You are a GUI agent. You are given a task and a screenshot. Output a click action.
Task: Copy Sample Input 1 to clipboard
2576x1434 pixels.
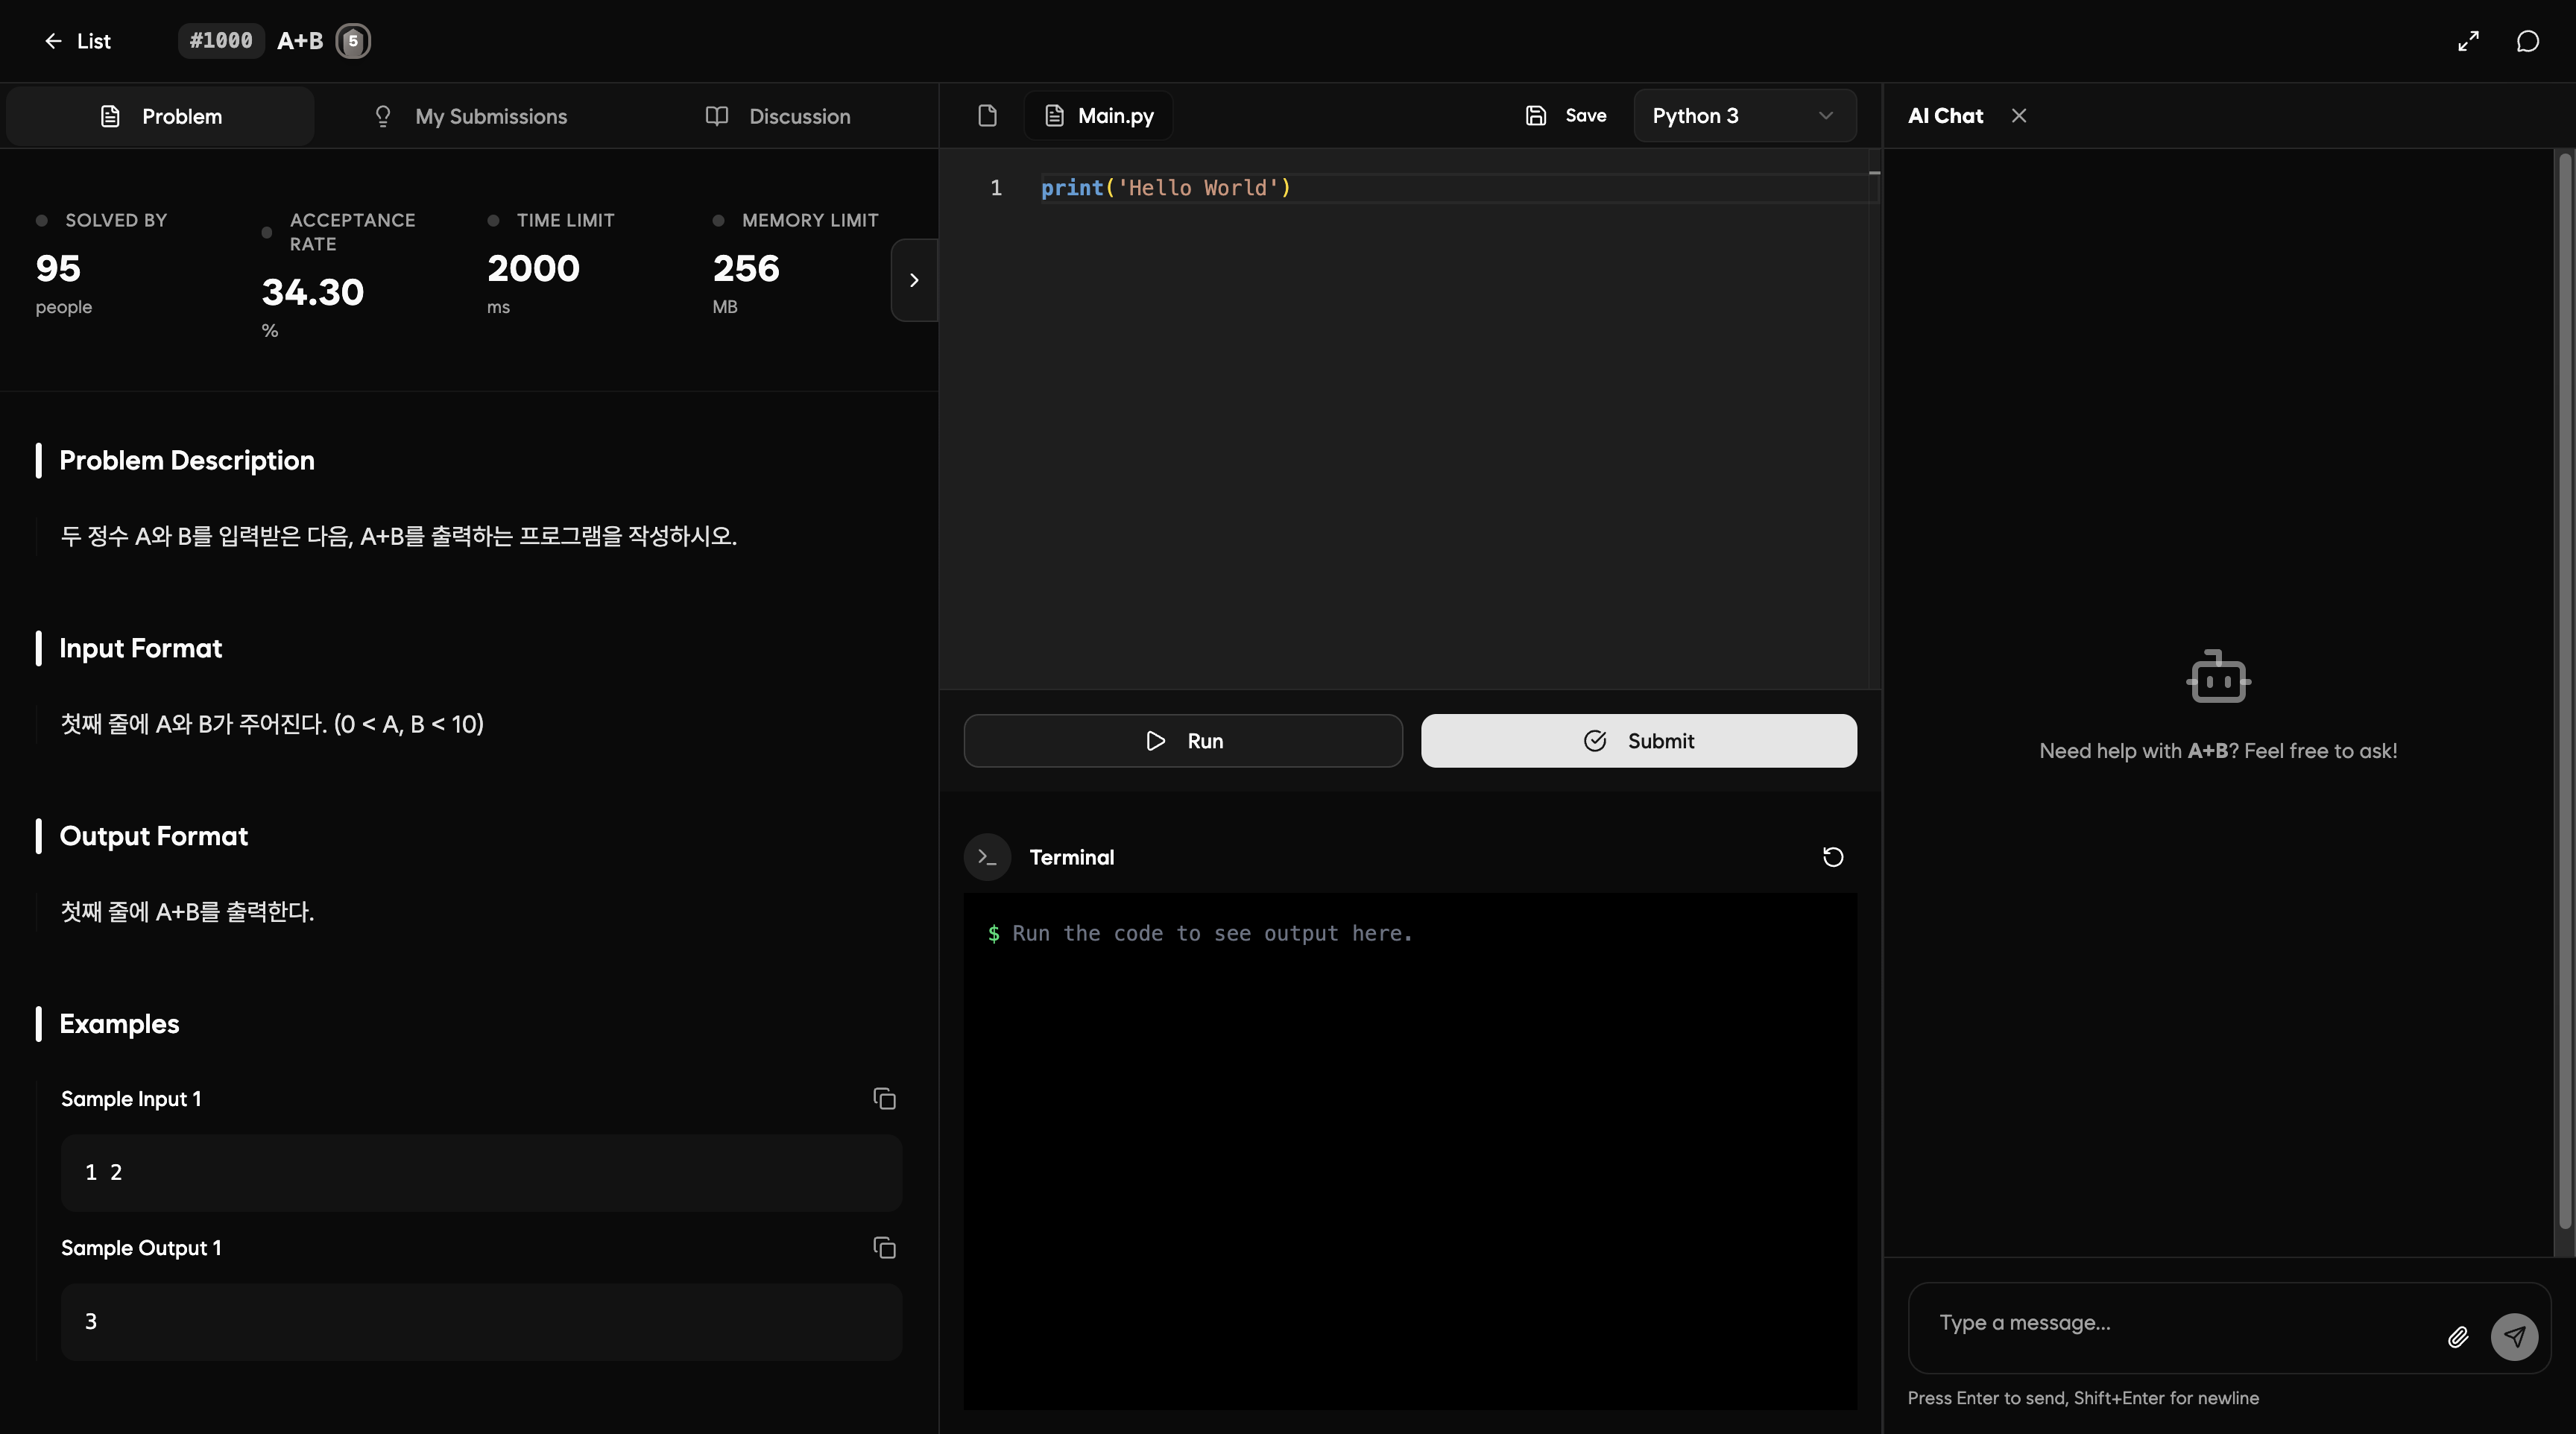pos(884,1098)
